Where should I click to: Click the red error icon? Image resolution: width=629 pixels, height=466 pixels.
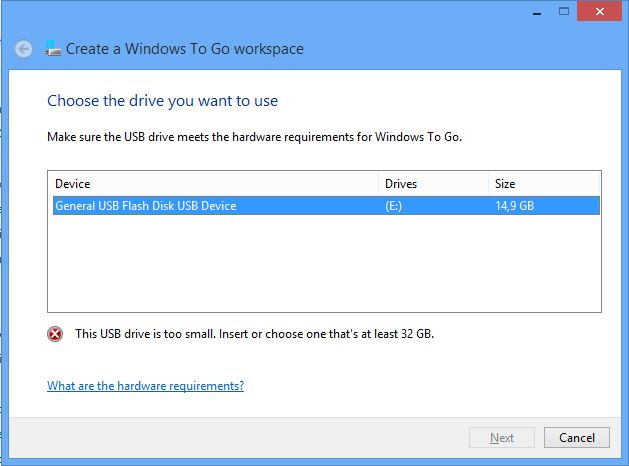(55, 334)
